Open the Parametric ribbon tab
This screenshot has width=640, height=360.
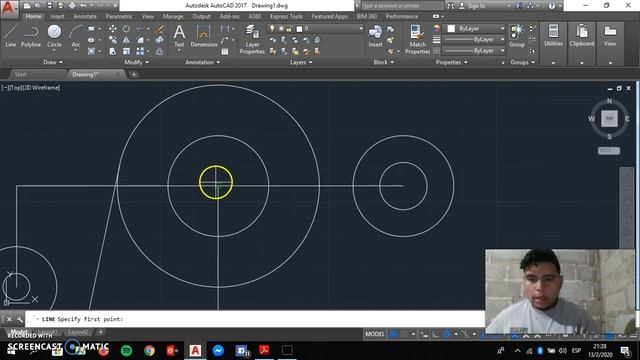(x=119, y=16)
